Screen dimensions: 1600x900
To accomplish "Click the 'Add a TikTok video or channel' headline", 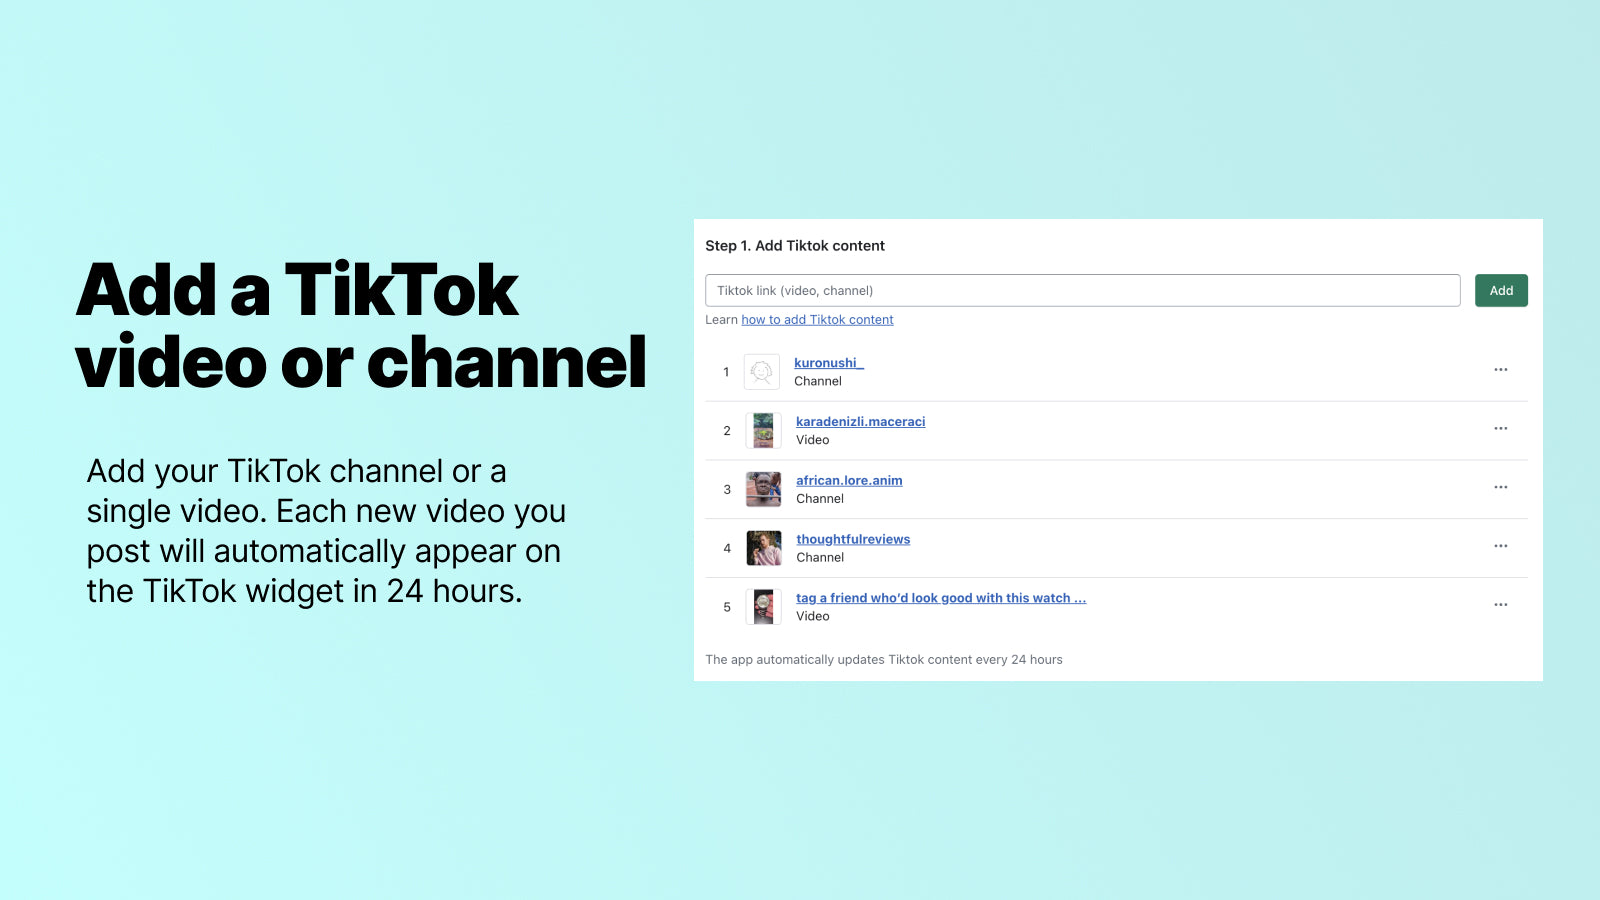I will pos(361,326).
